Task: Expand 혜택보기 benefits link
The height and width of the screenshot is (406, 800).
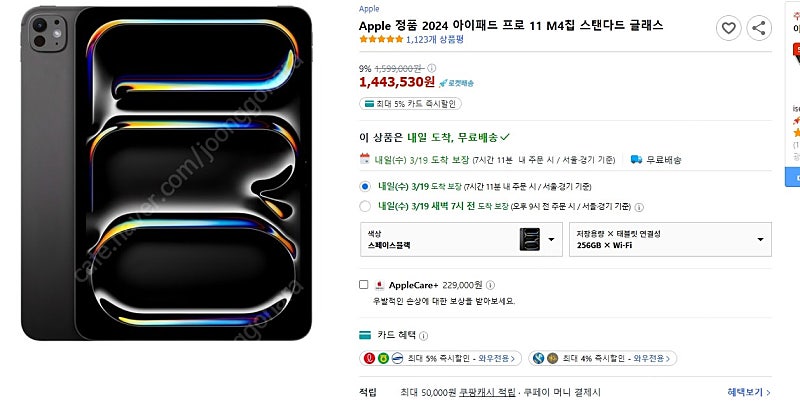Action: tap(749, 393)
